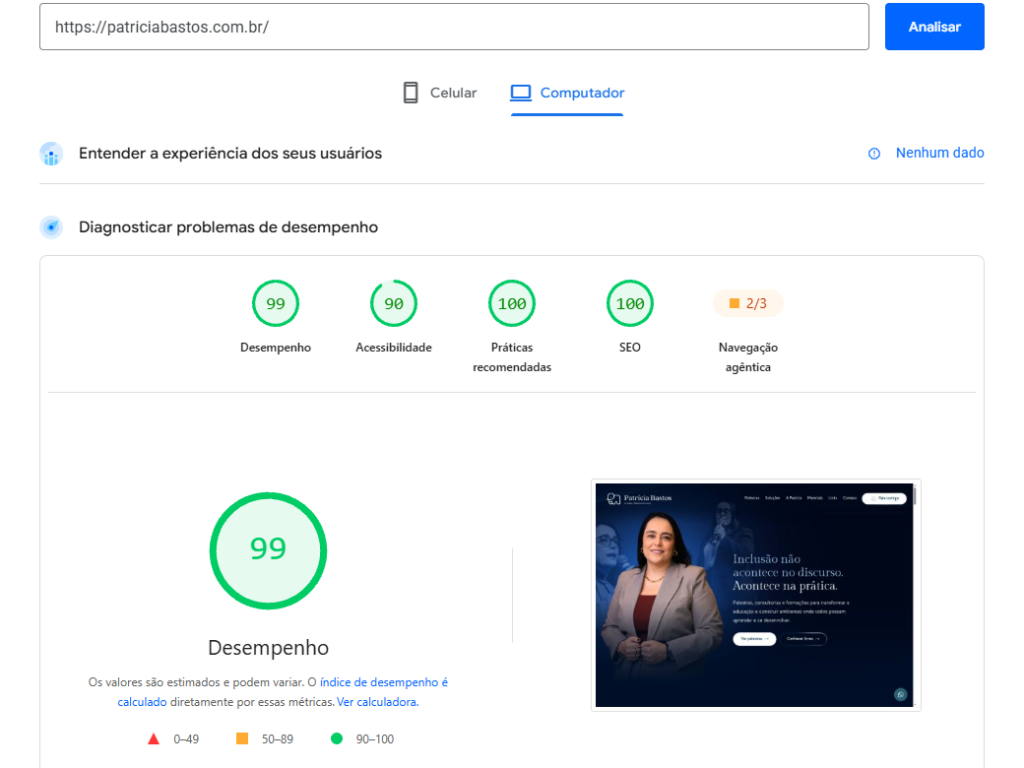Click the Acessibilidade label
The height and width of the screenshot is (768, 1024).
[x=393, y=347]
